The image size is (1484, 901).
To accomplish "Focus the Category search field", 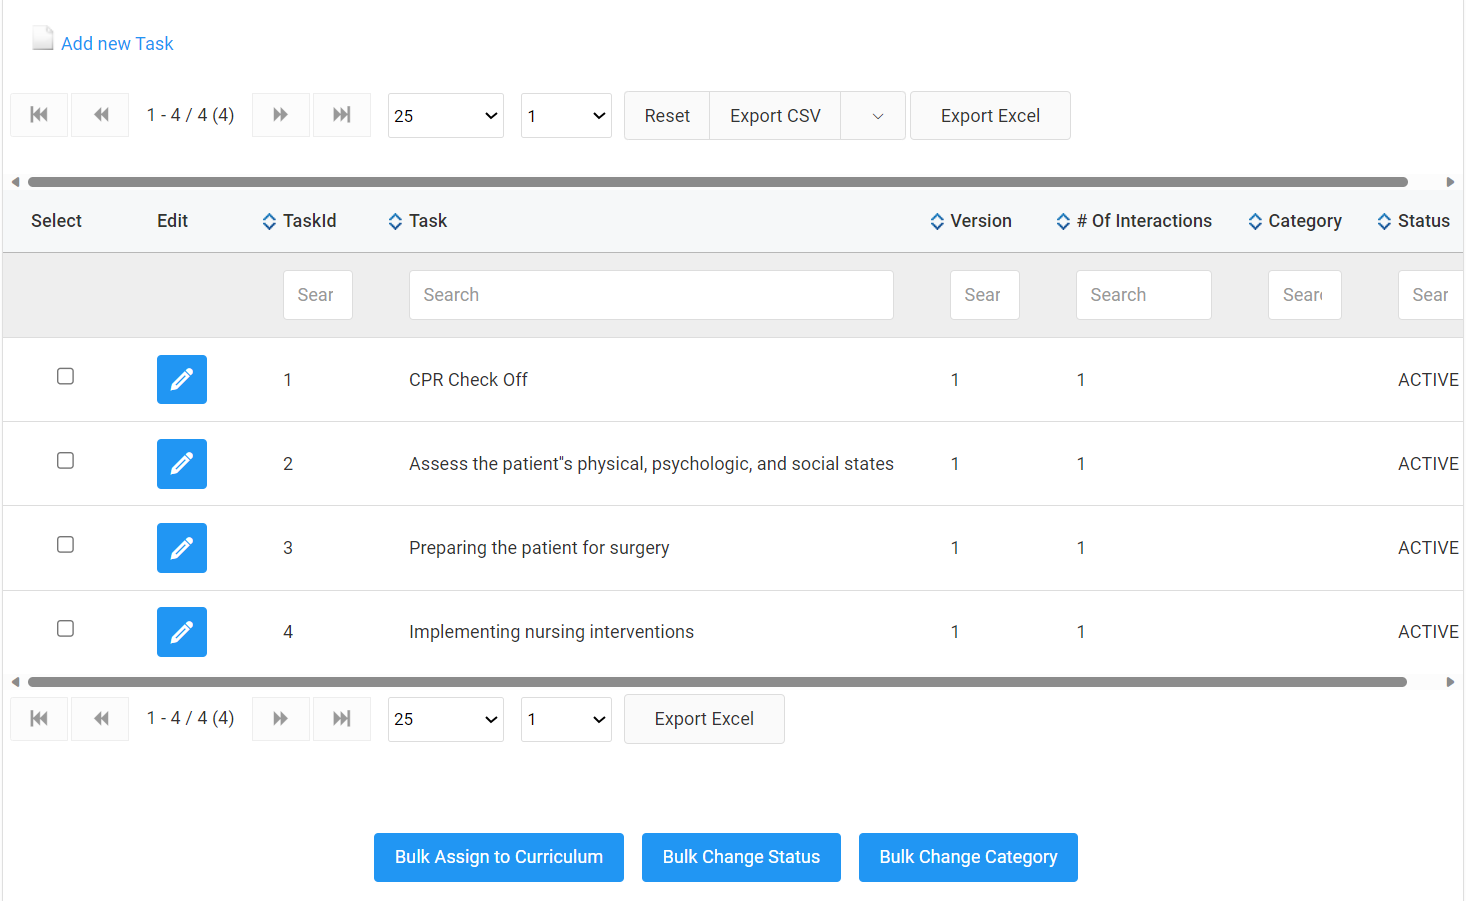I will [1305, 295].
